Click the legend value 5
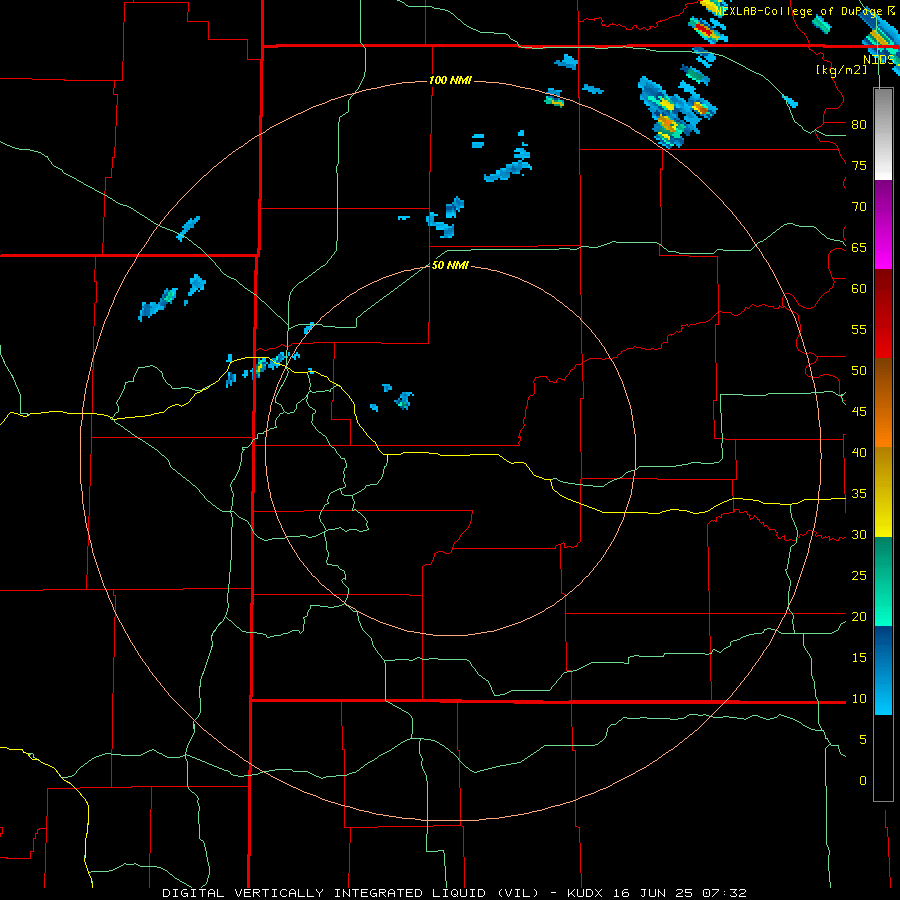 [x=863, y=740]
